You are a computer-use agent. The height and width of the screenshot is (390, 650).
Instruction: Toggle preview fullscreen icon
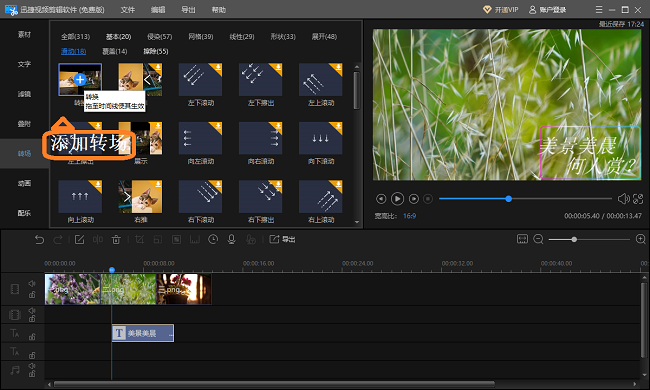click(638, 199)
